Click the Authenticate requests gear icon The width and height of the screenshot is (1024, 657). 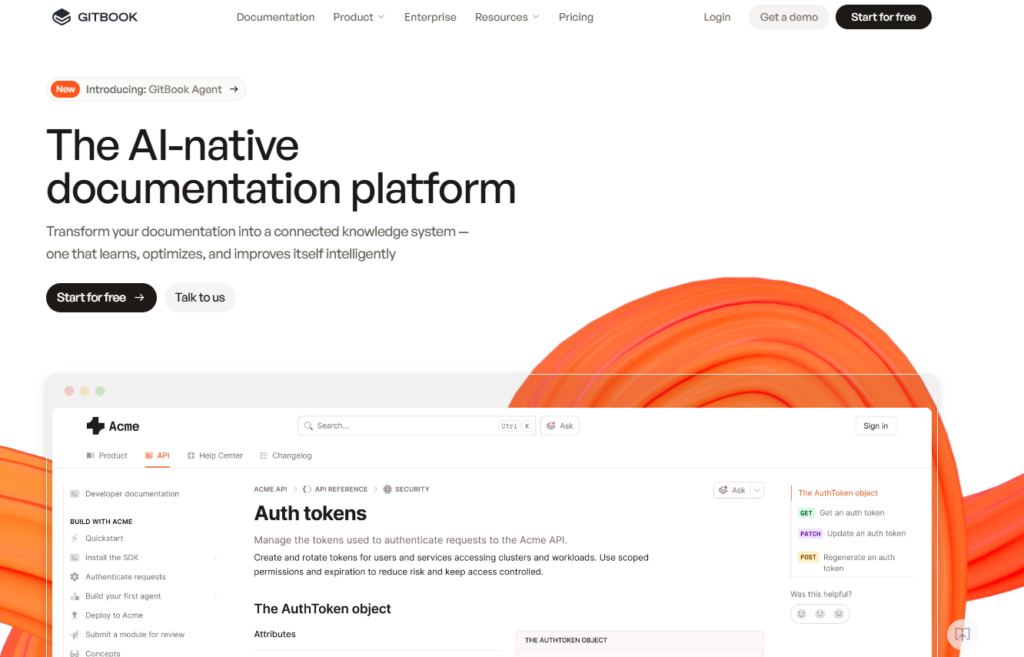coord(75,577)
